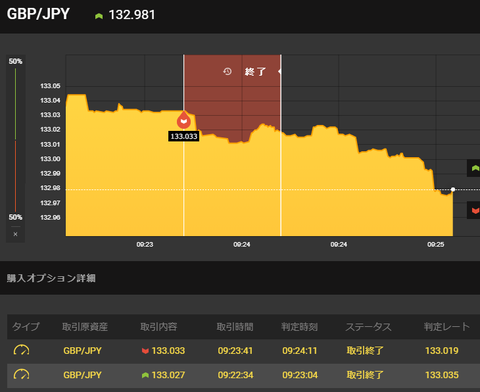
Task: Click the 133.05 price axis label
Action: pyautogui.click(x=50, y=86)
